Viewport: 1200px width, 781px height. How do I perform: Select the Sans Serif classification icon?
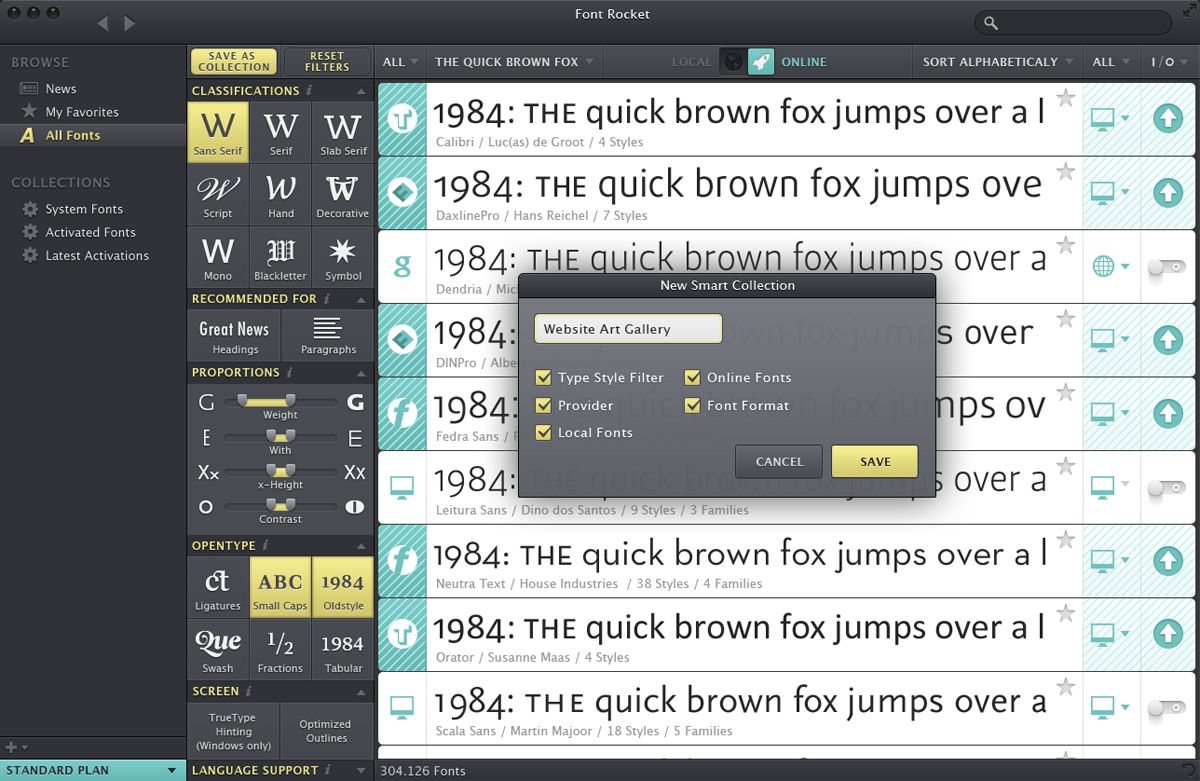218,131
